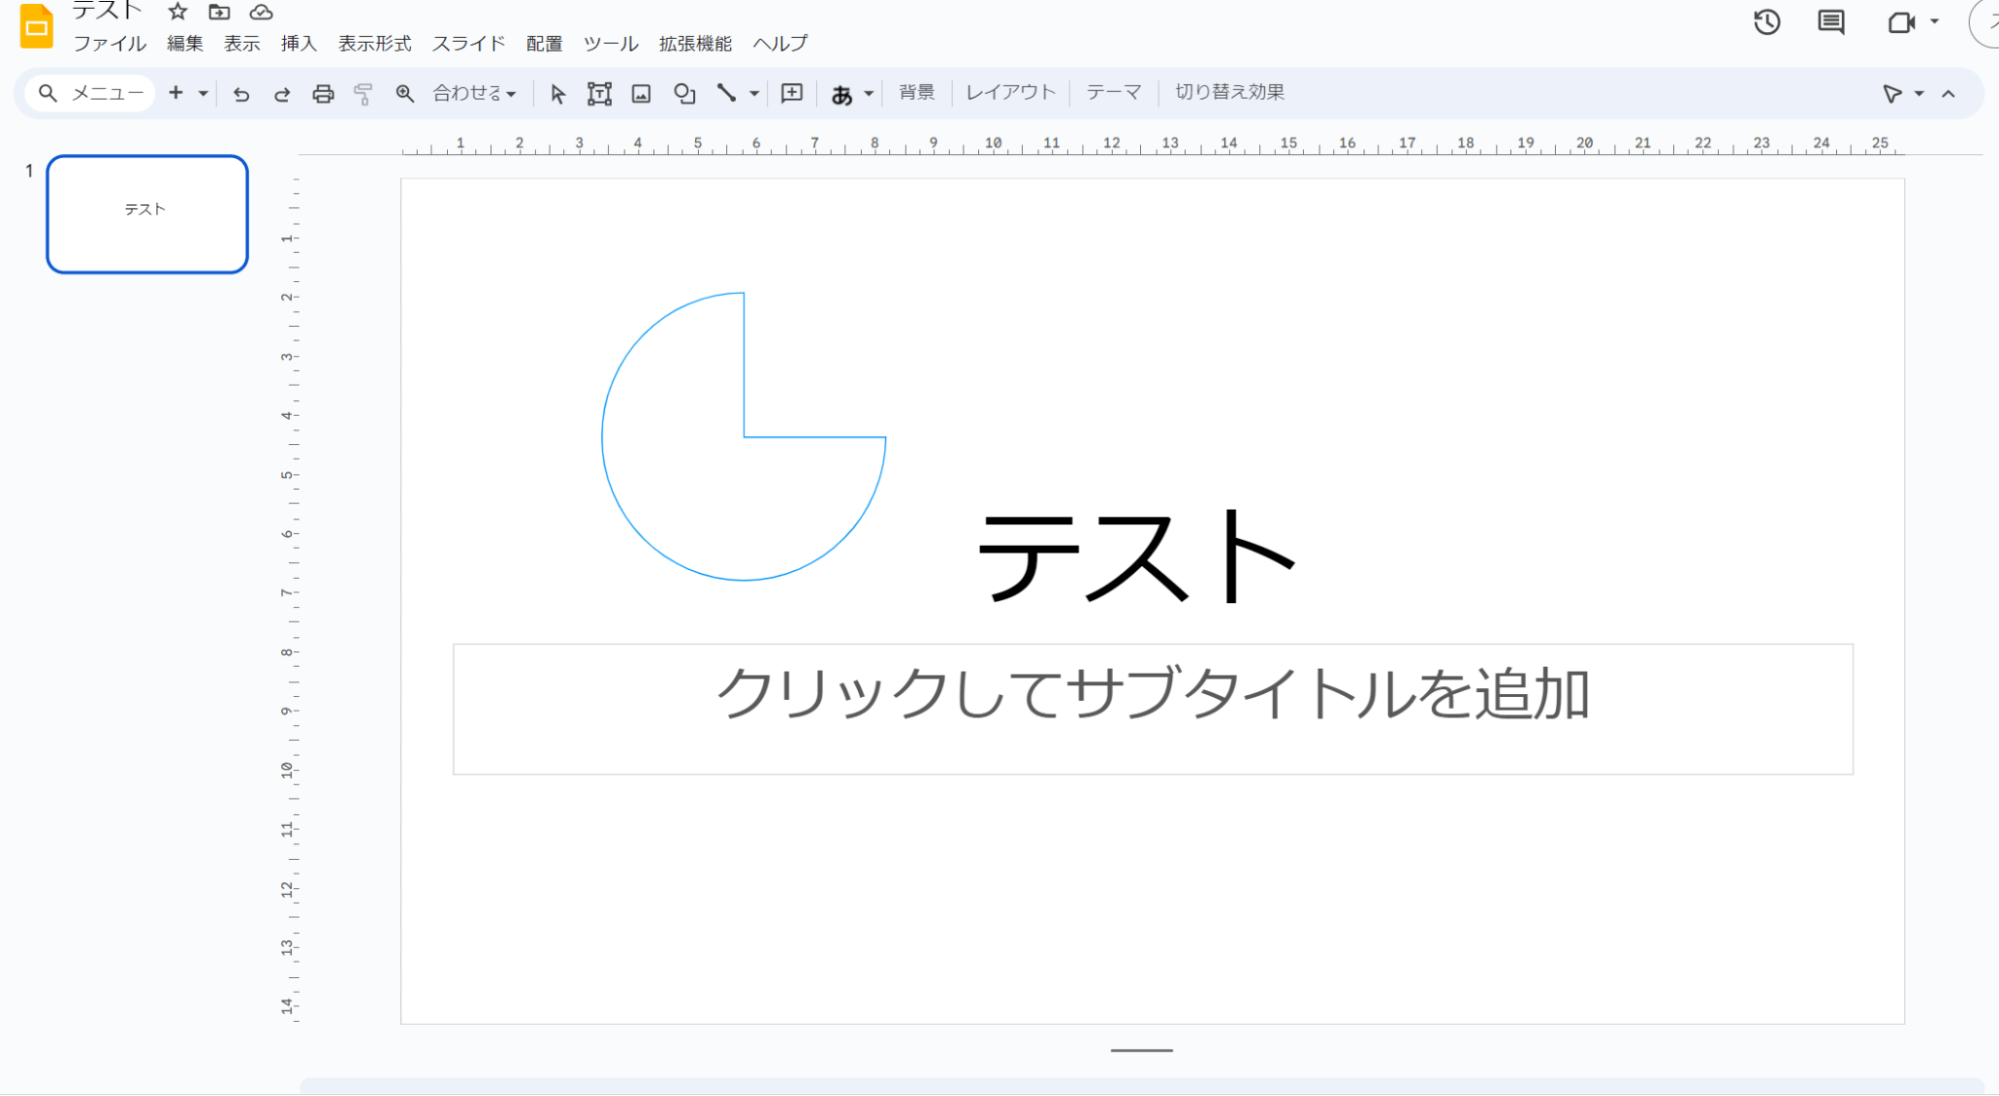
Task: Open the スライド menu
Action: click(468, 44)
